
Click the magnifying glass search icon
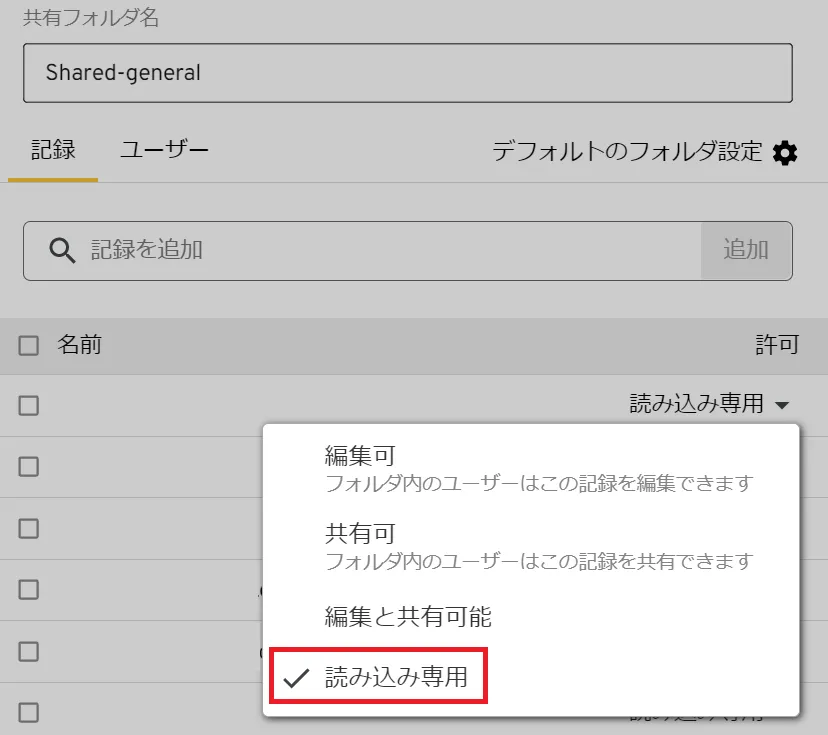(x=62, y=250)
